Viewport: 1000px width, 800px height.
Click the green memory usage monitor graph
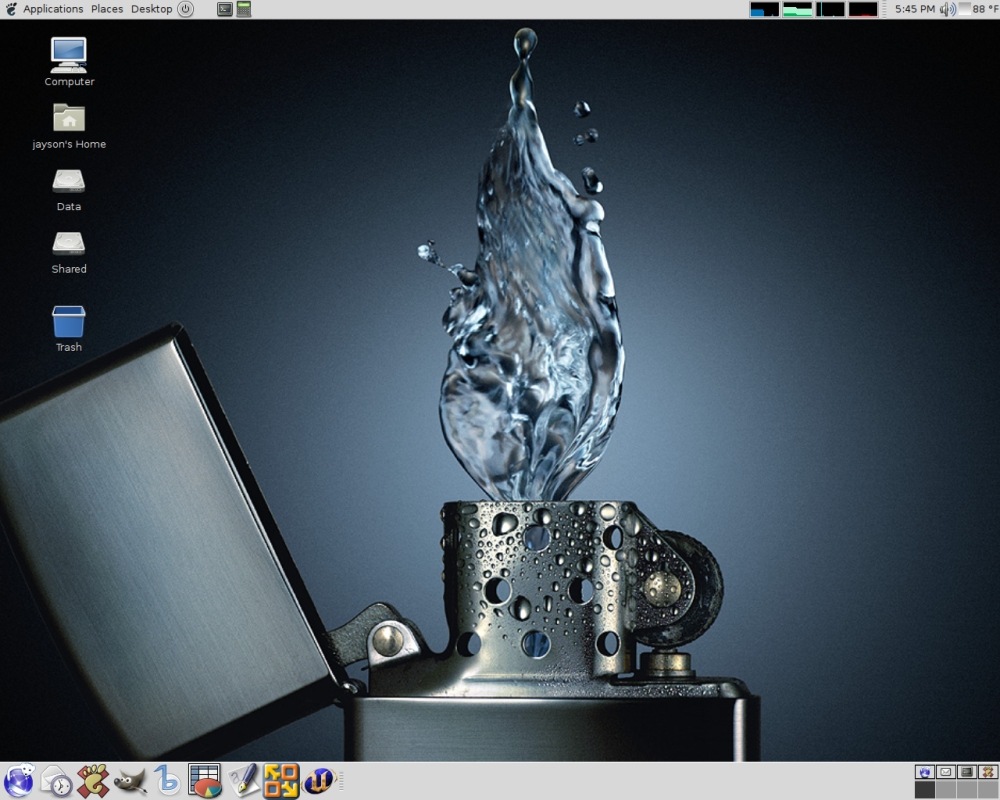[797, 9]
